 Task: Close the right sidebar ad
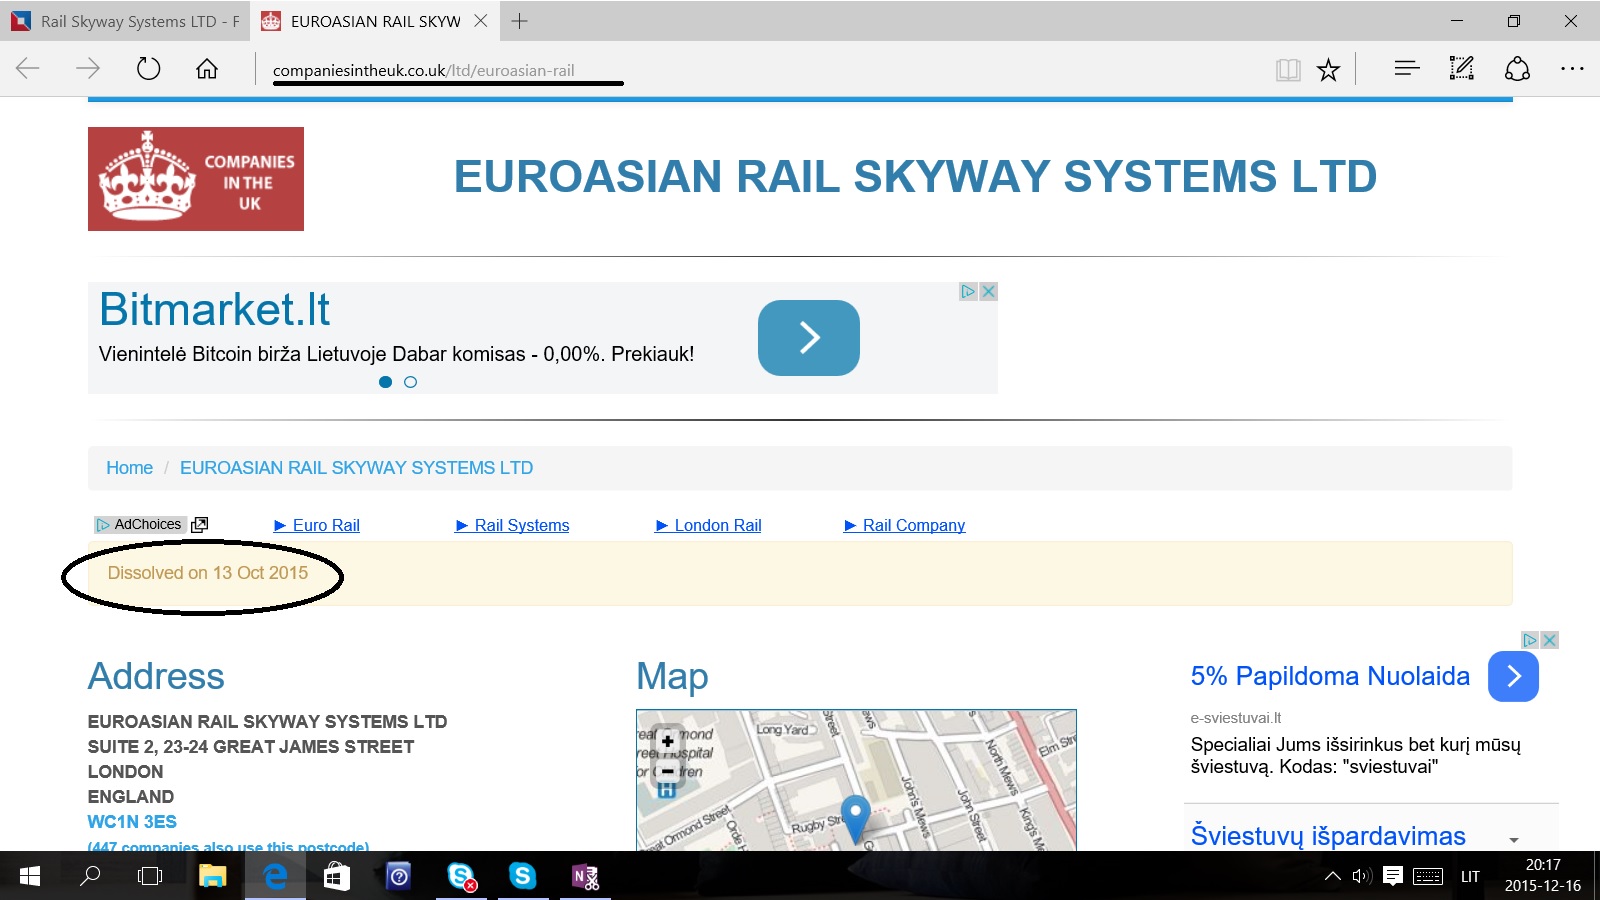(x=1549, y=640)
